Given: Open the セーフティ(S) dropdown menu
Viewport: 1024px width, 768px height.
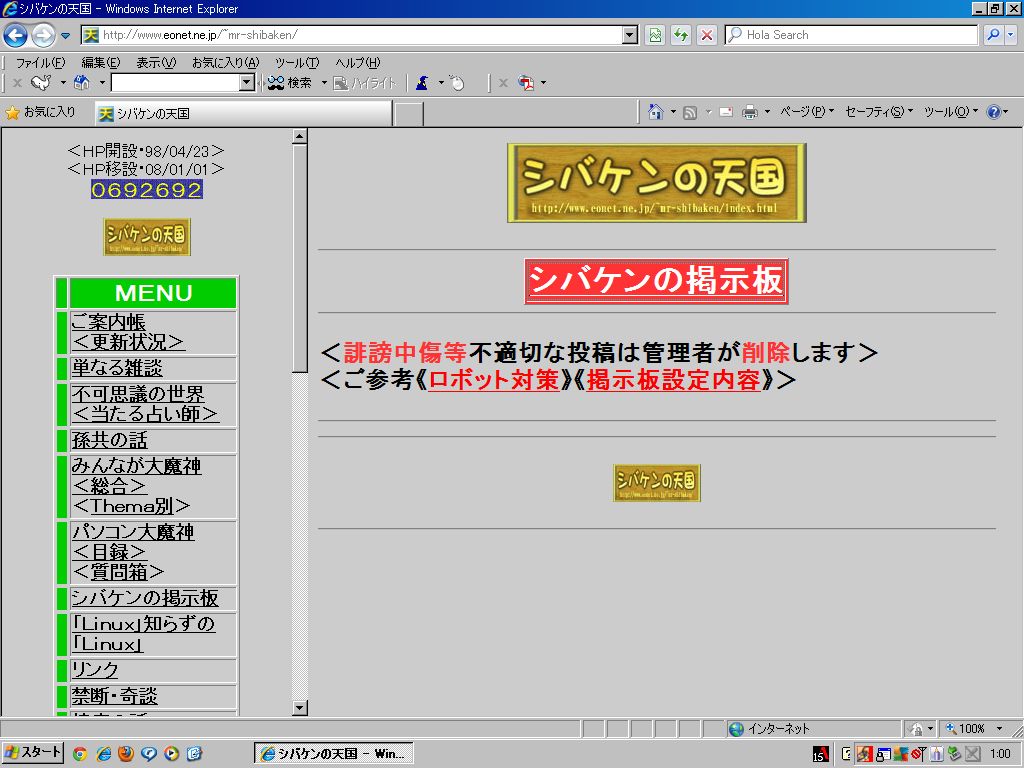Looking at the screenshot, I should pos(879,112).
